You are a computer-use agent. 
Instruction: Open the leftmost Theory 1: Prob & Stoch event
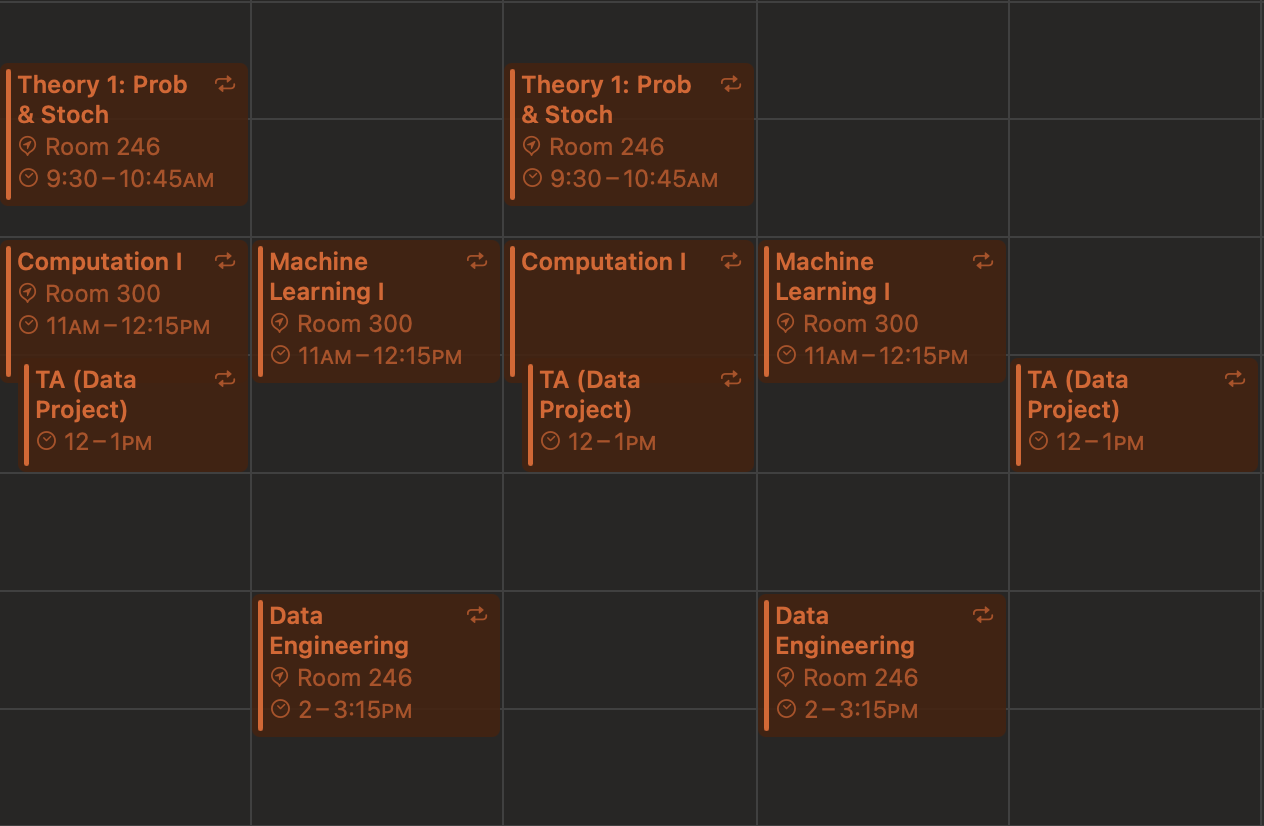[102, 99]
